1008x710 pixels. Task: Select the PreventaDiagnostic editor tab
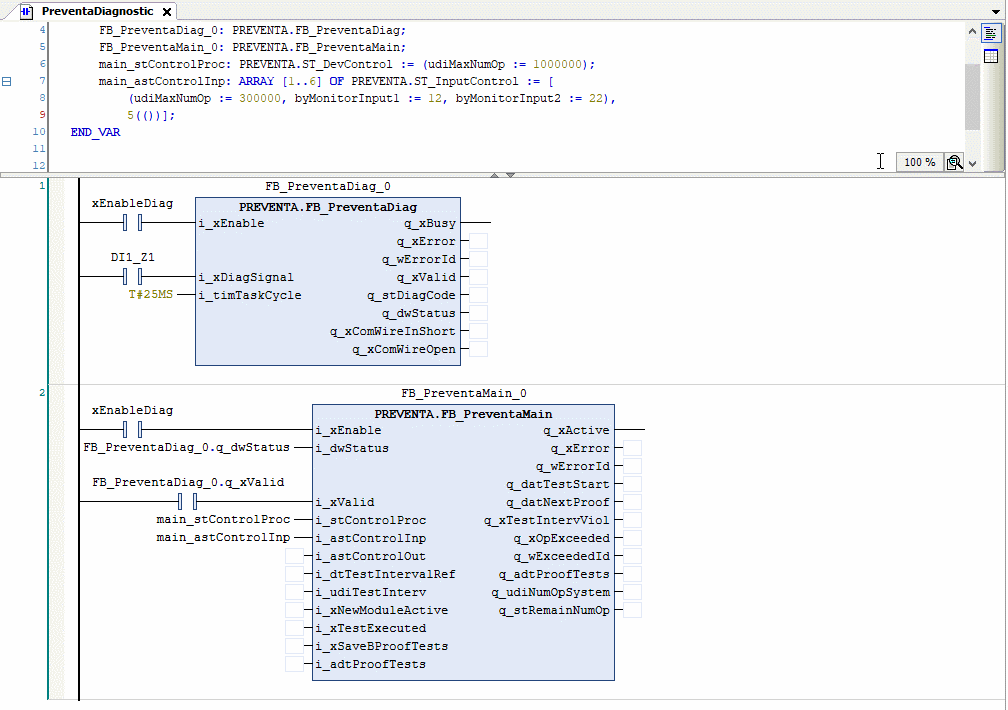[97, 11]
